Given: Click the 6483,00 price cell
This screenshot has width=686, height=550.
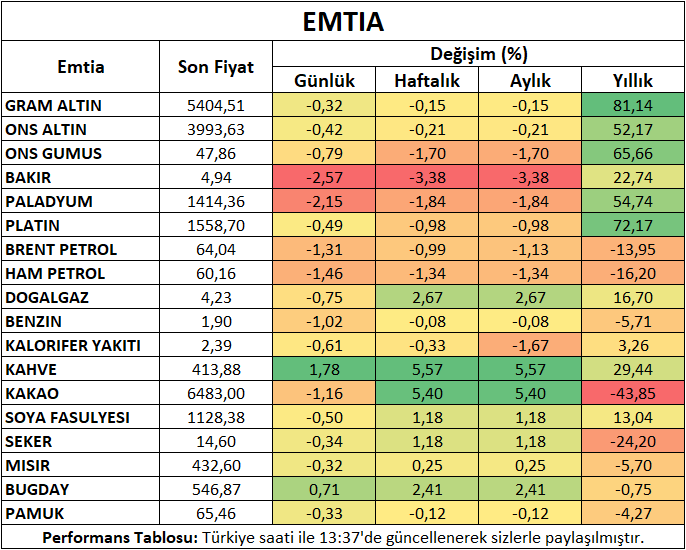Looking at the screenshot, I should pos(215,393).
